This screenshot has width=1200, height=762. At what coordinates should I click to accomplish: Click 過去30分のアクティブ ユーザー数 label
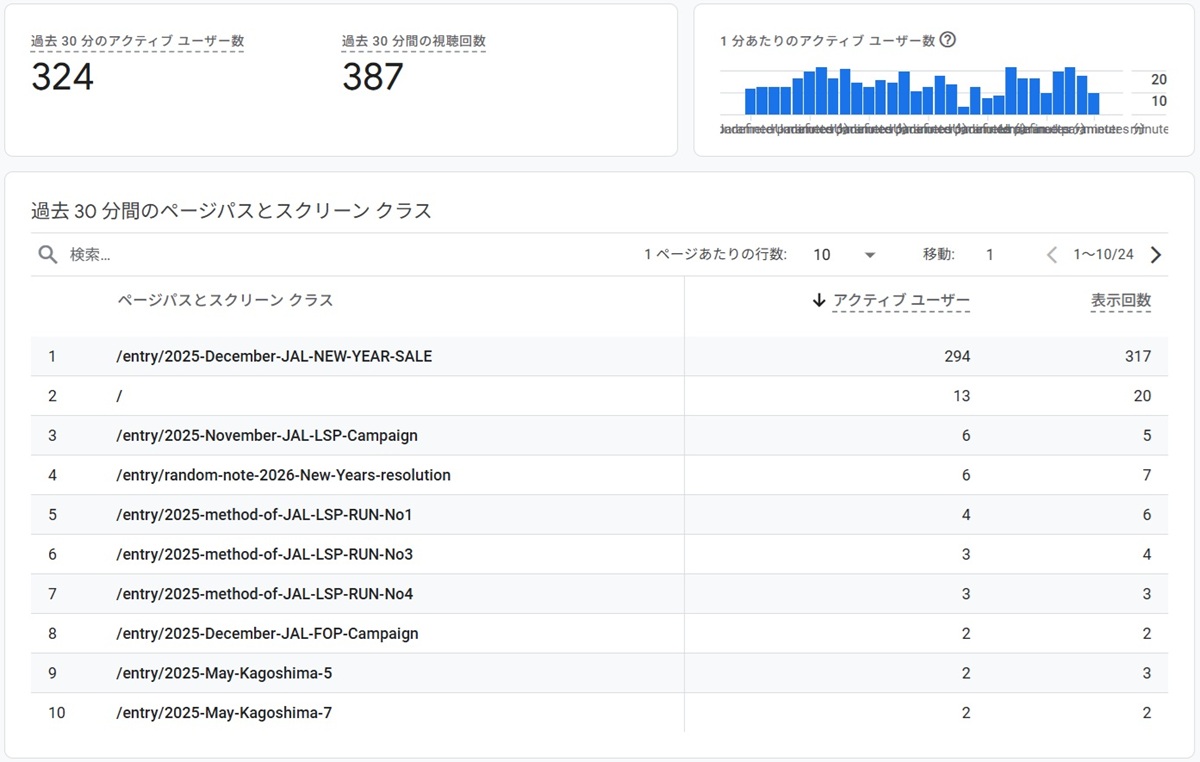(138, 41)
